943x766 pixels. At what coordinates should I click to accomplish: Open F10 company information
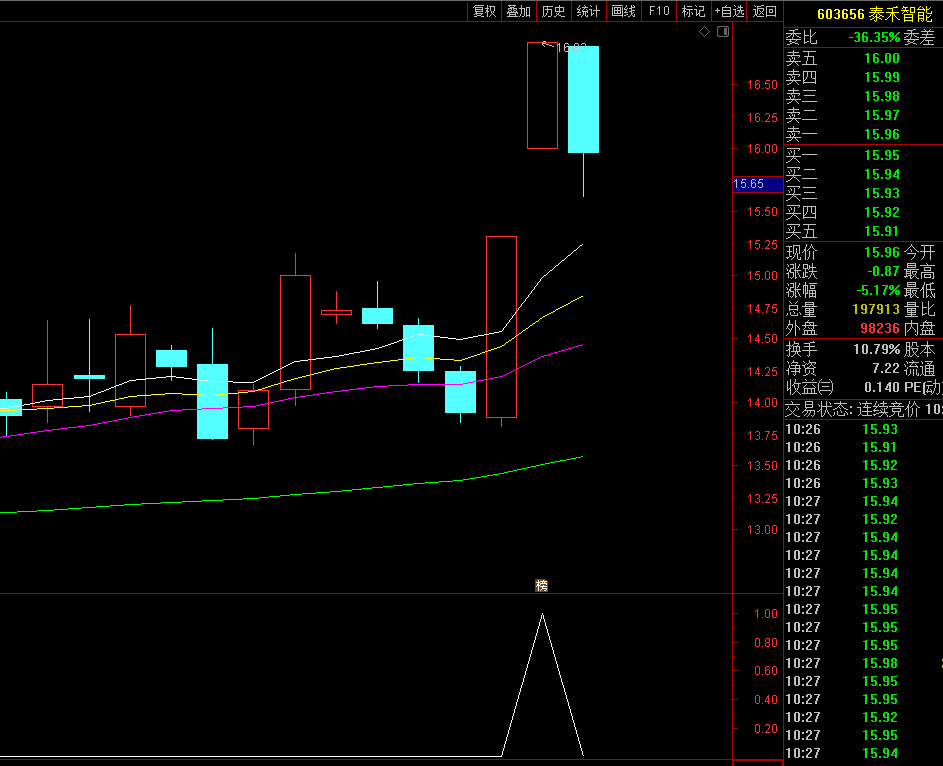click(659, 11)
